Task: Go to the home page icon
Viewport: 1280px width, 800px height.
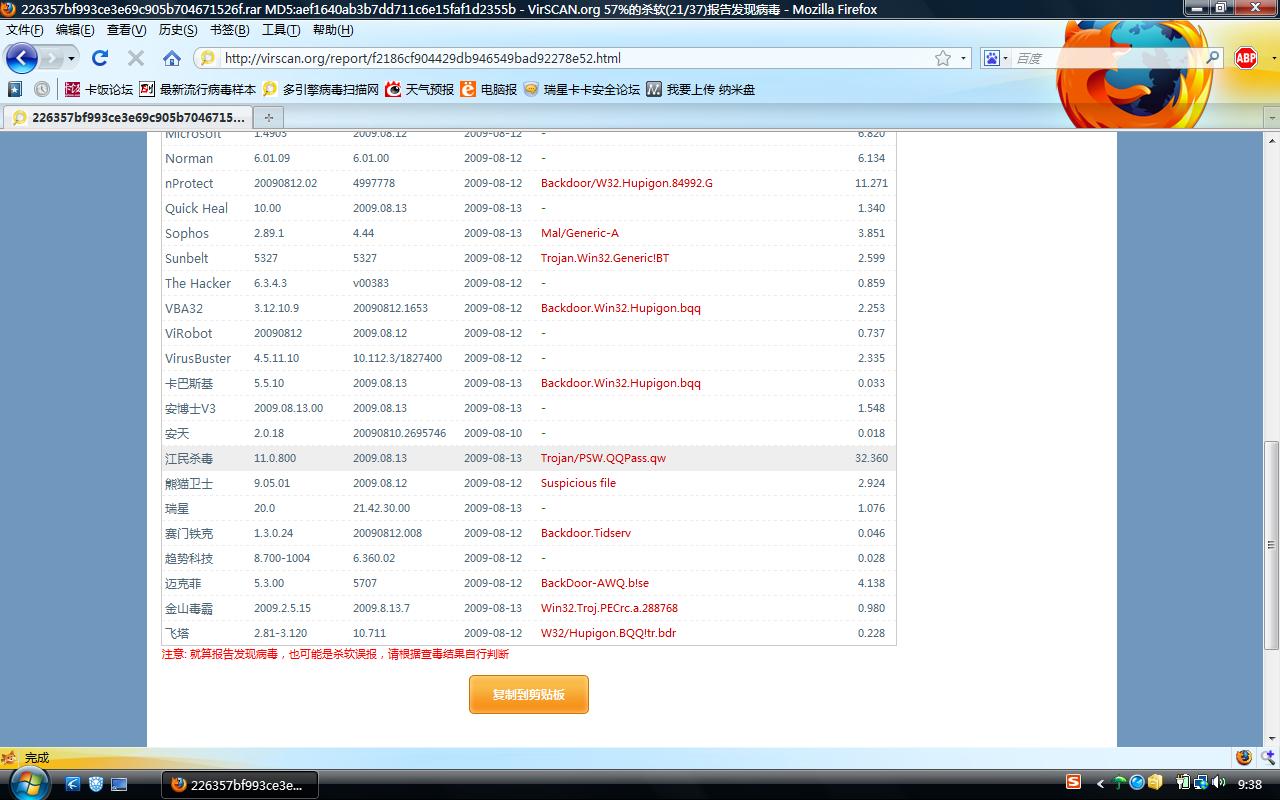Action: point(172,58)
